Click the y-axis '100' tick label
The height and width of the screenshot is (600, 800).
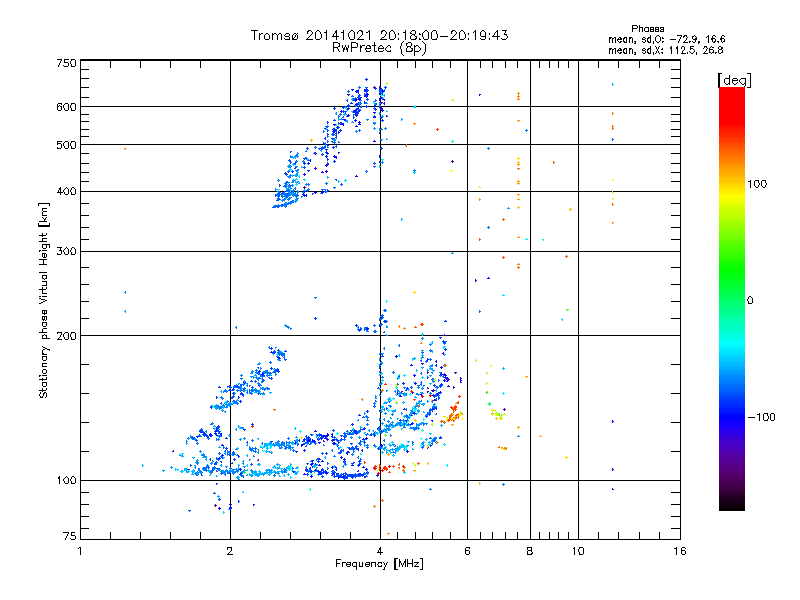pyautogui.click(x=66, y=481)
